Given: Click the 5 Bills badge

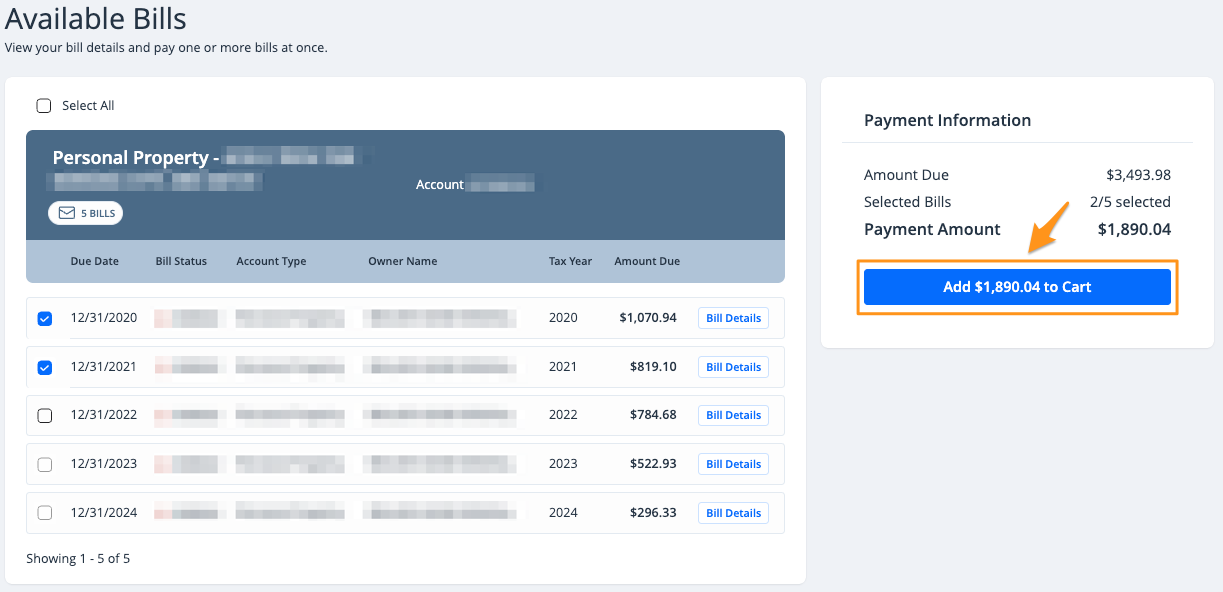Looking at the screenshot, I should coord(86,213).
